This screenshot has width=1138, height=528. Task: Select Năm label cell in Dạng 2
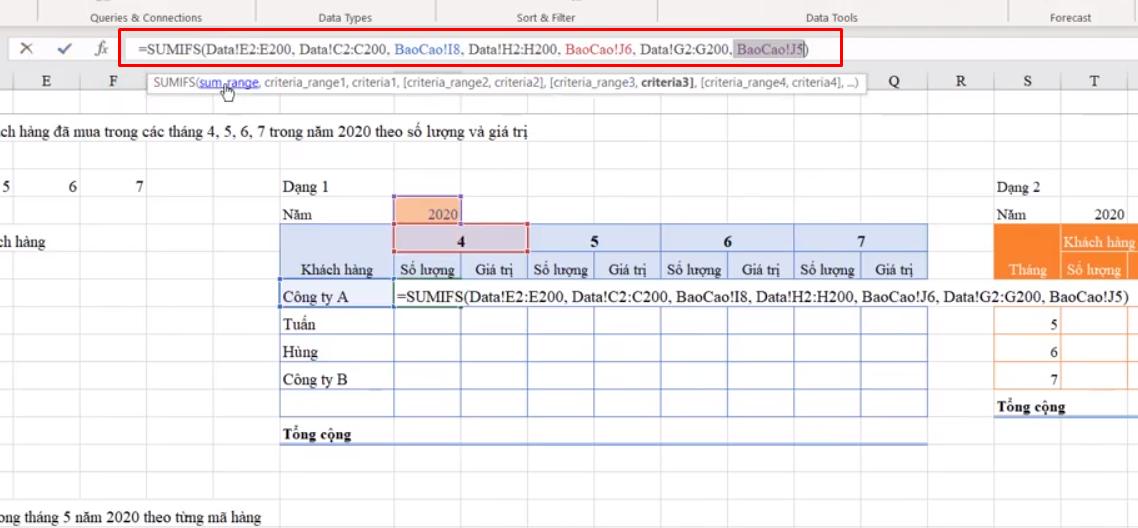(x=1028, y=210)
